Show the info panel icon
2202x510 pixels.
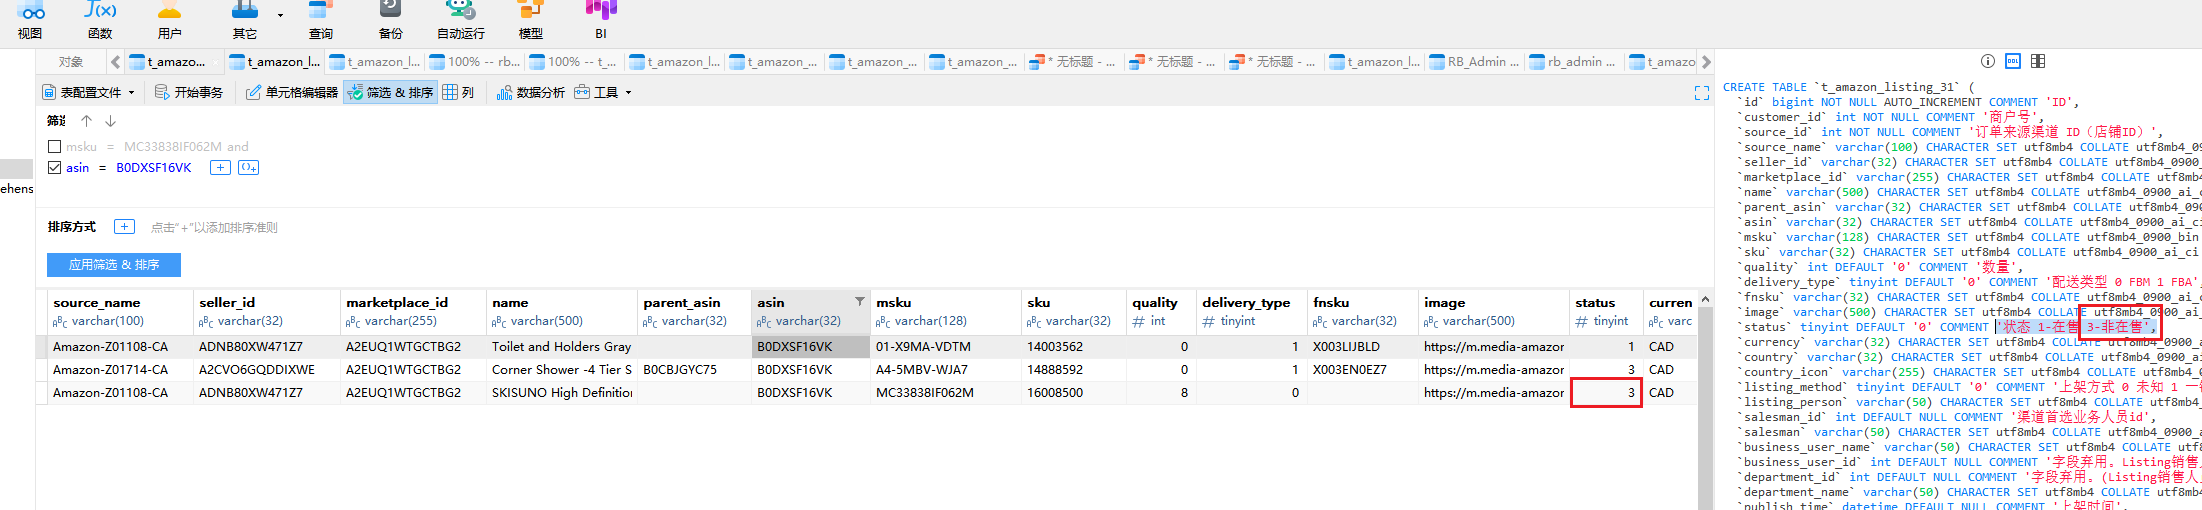click(x=1988, y=61)
